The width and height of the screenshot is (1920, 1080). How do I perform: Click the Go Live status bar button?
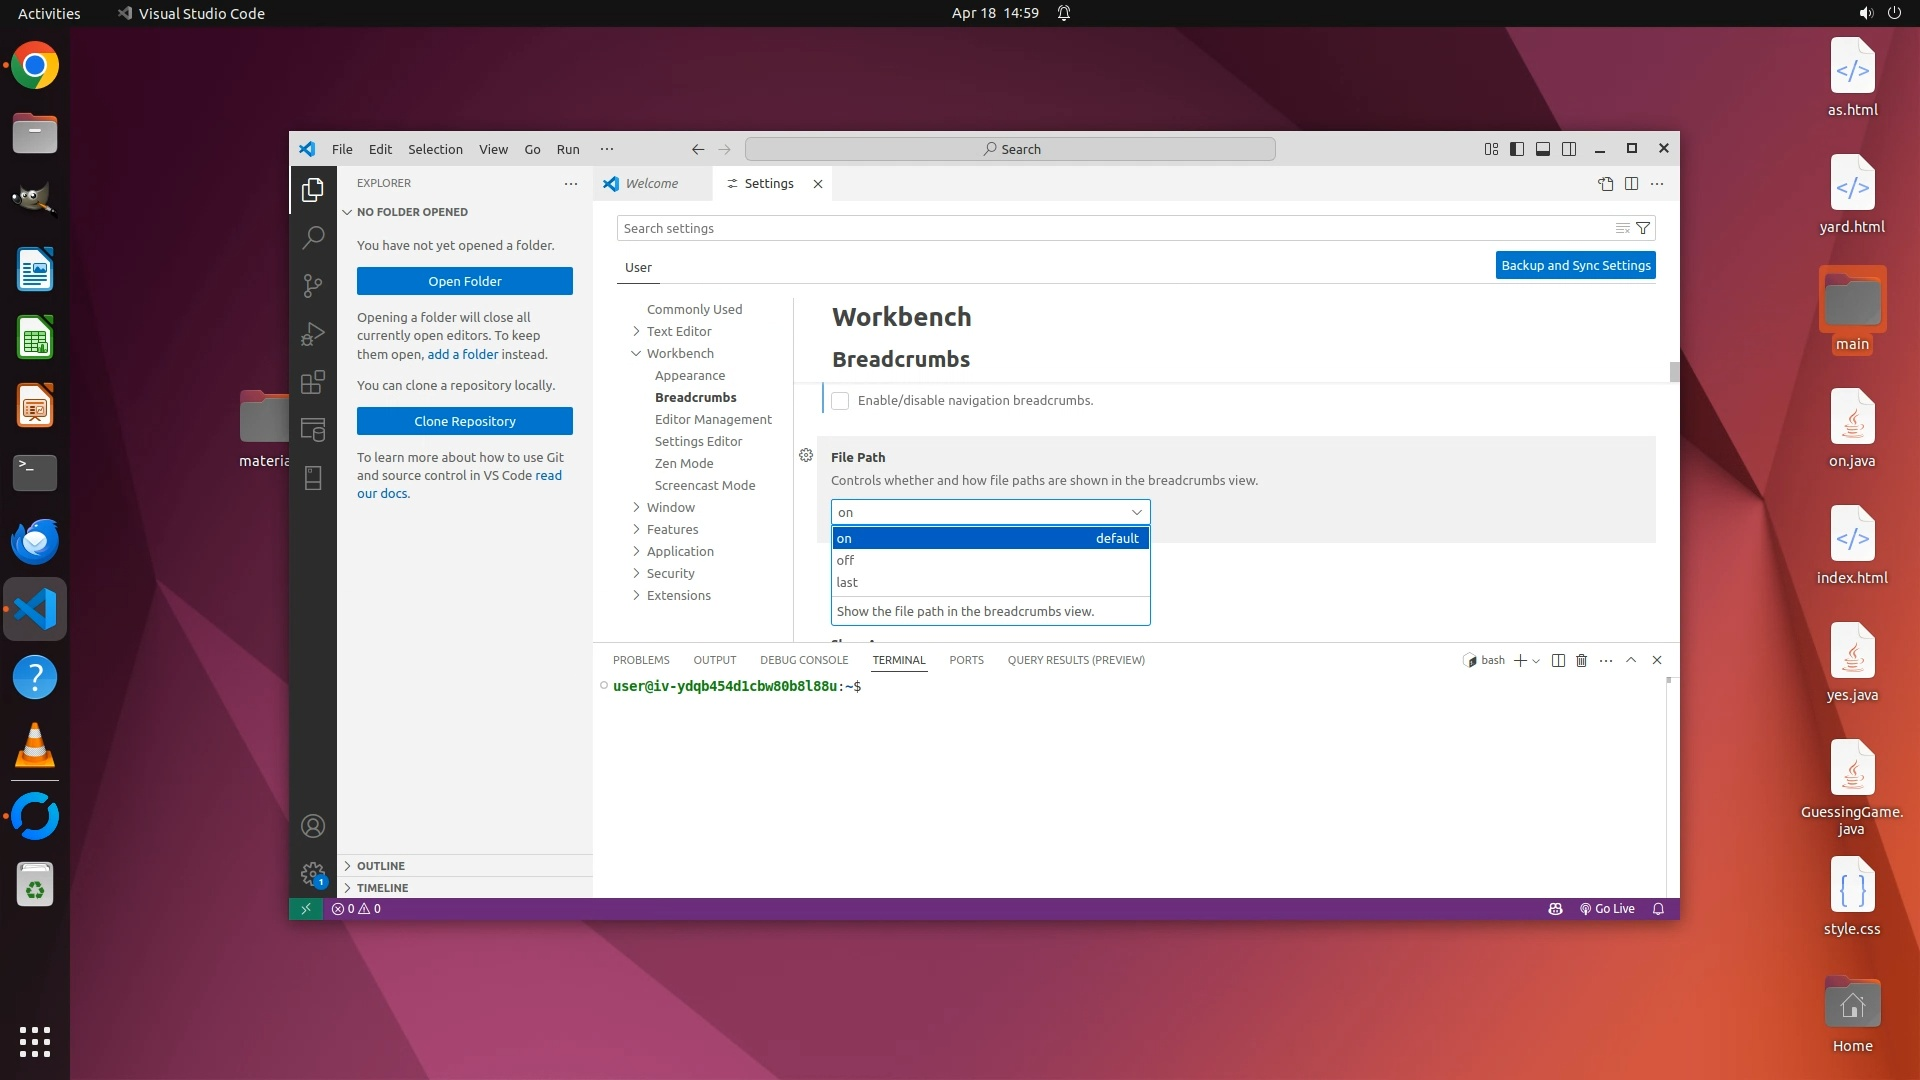tap(1607, 909)
